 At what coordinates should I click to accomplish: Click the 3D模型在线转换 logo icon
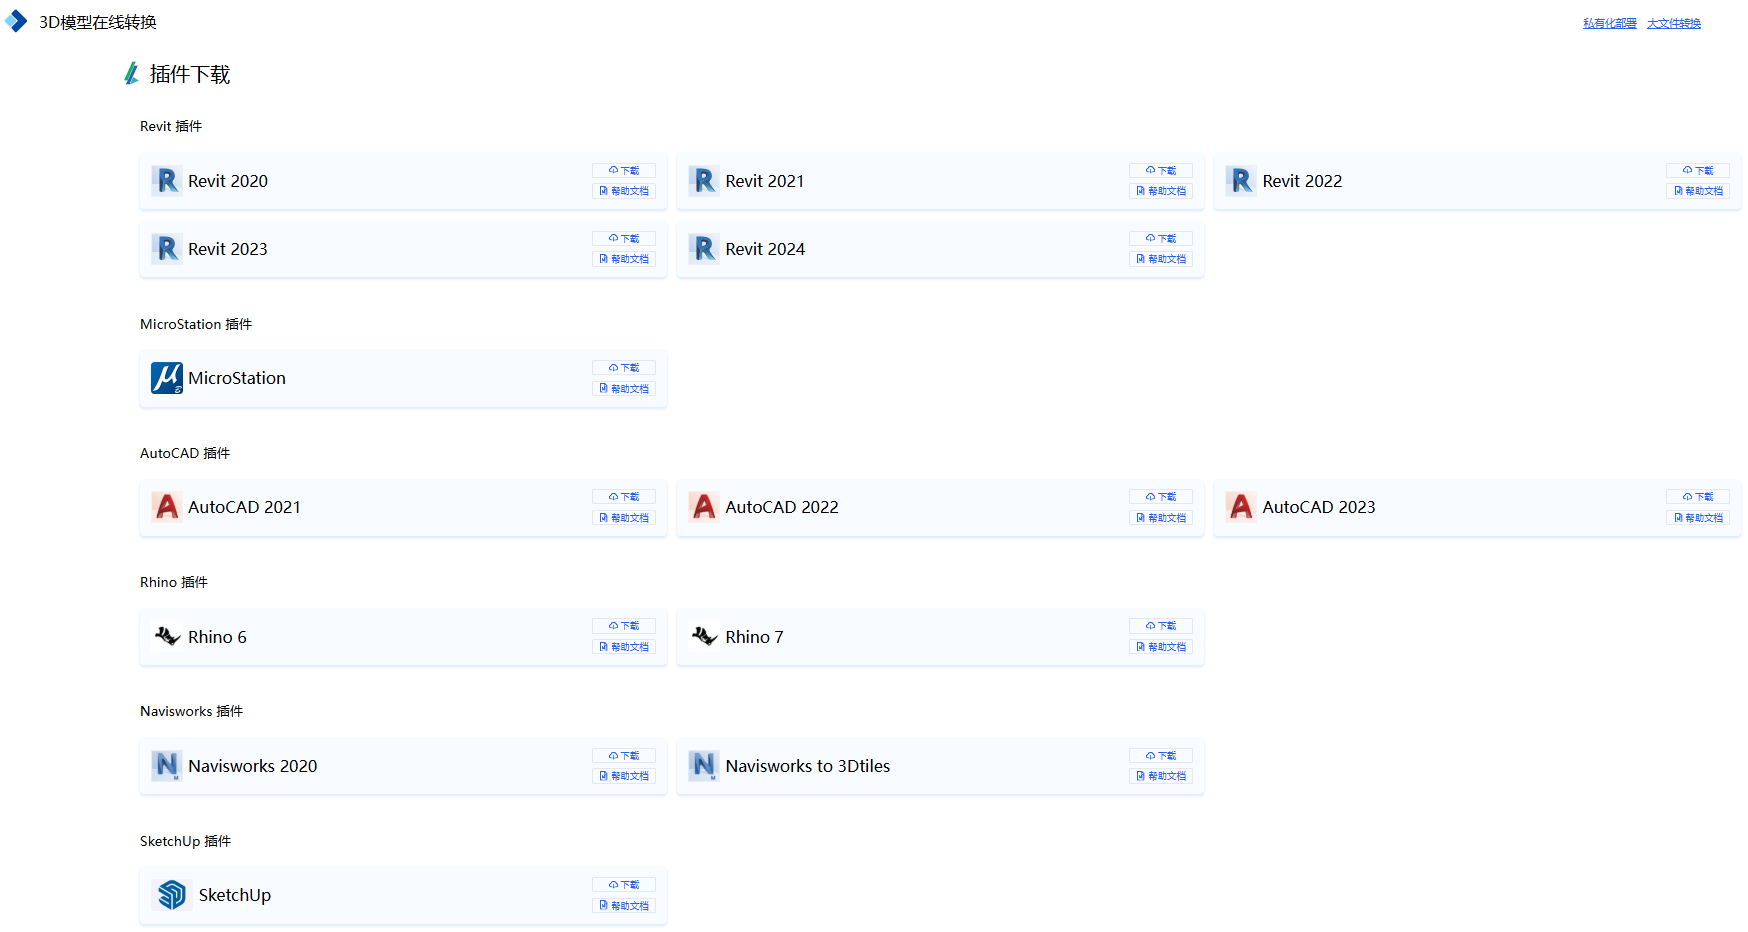(16, 21)
